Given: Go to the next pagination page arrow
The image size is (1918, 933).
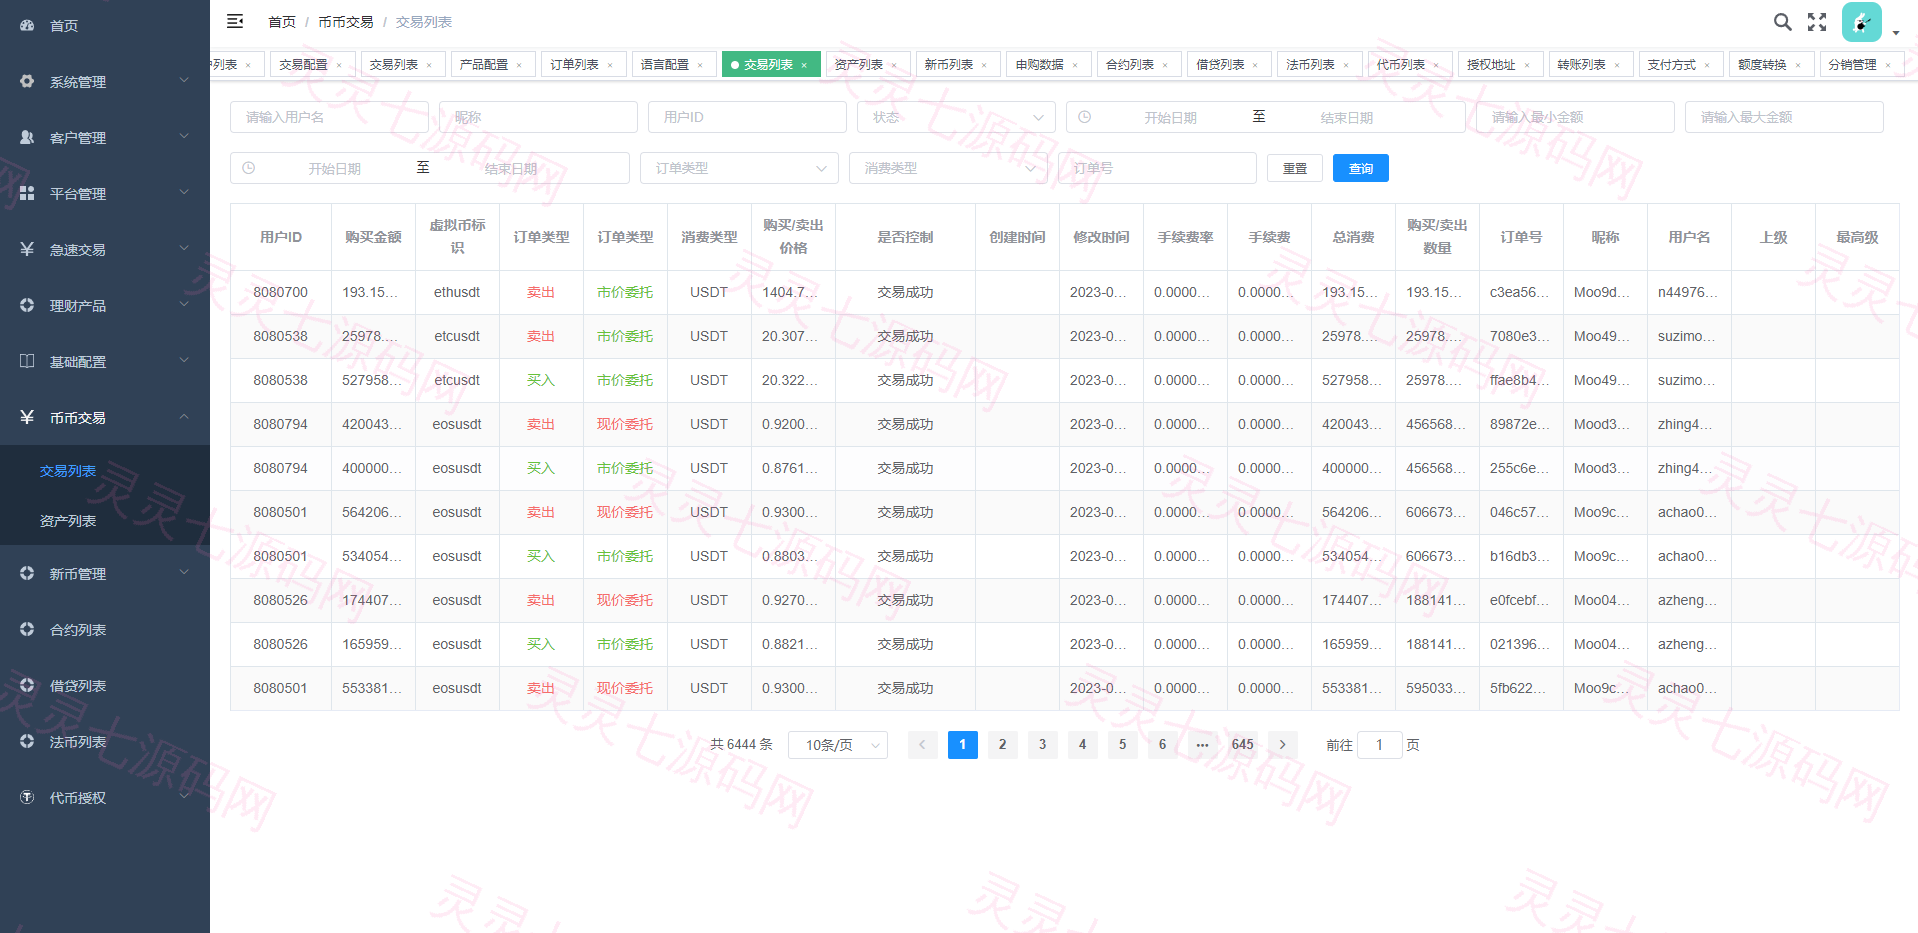Looking at the screenshot, I should (1282, 744).
